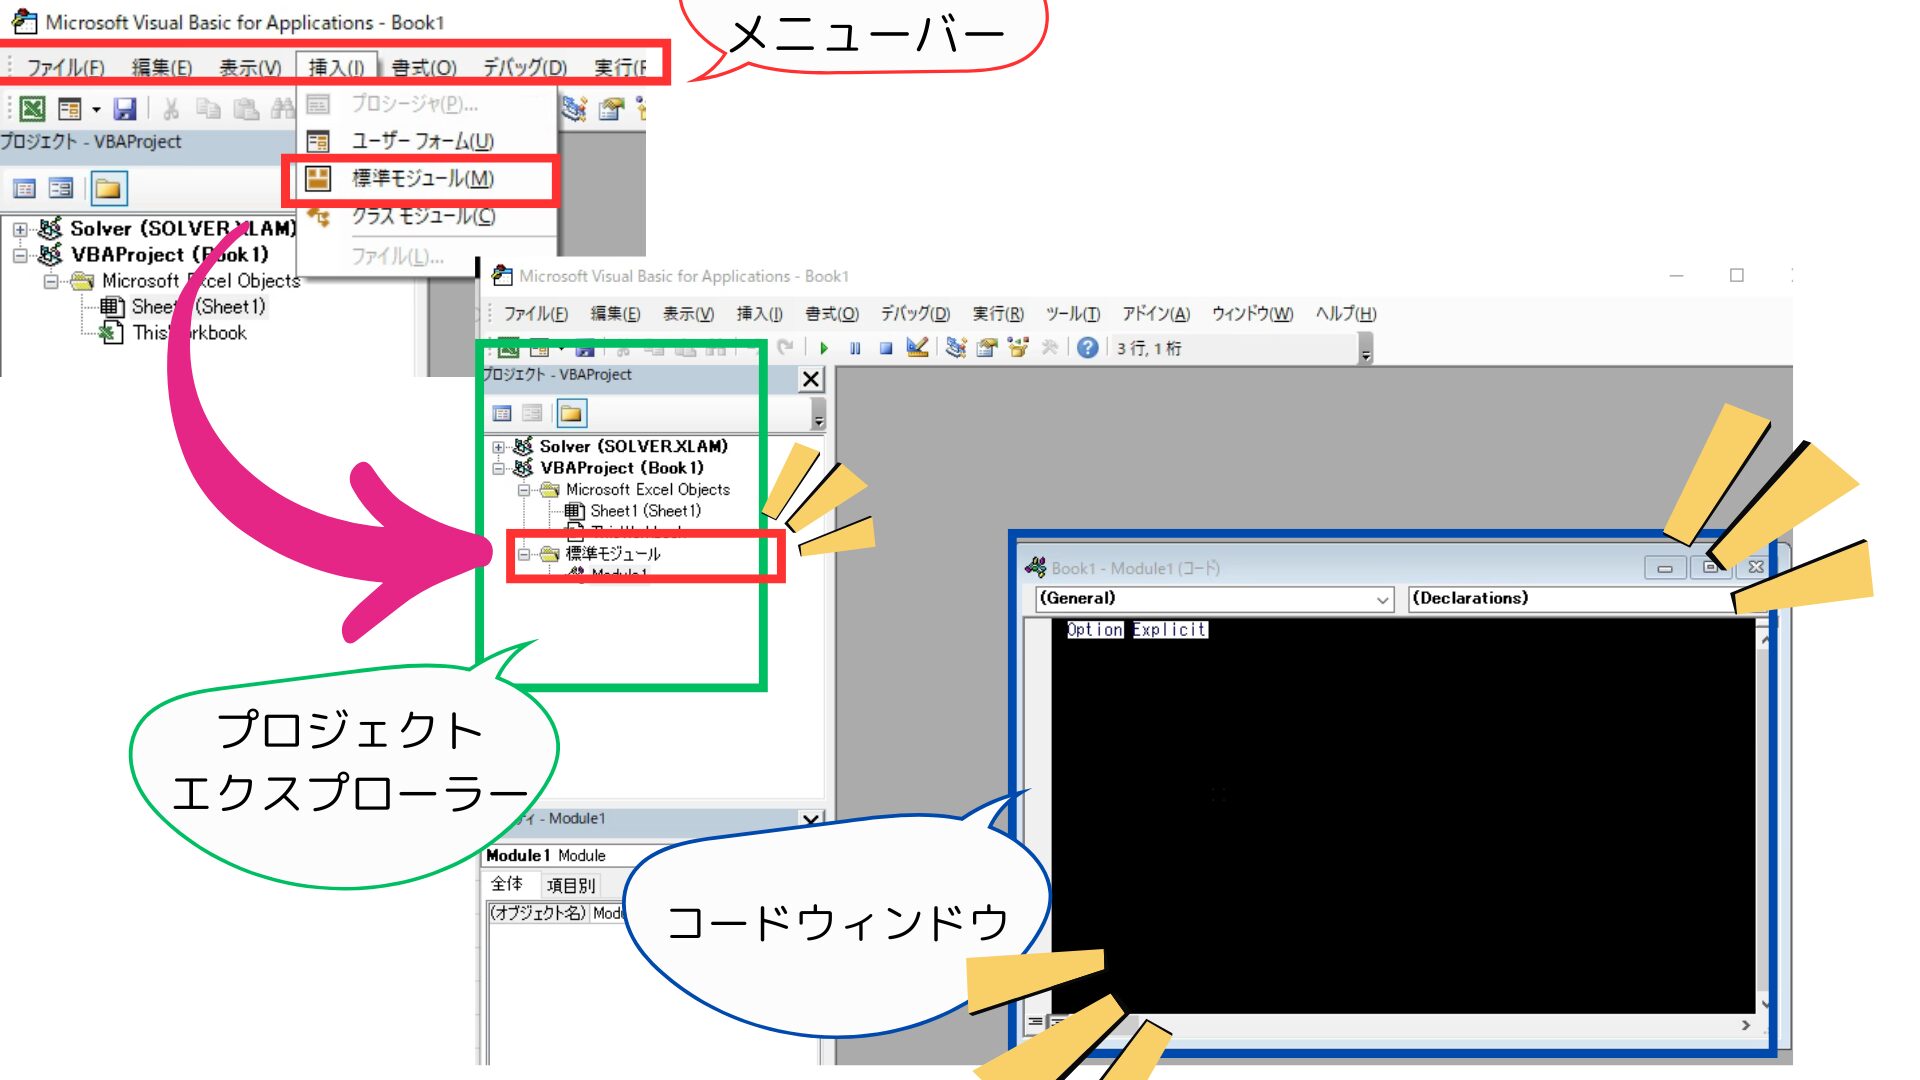Image resolution: width=1920 pixels, height=1080 pixels.
Task: Click Project Explorer icon in lower toolbar
Action: (x=956, y=348)
